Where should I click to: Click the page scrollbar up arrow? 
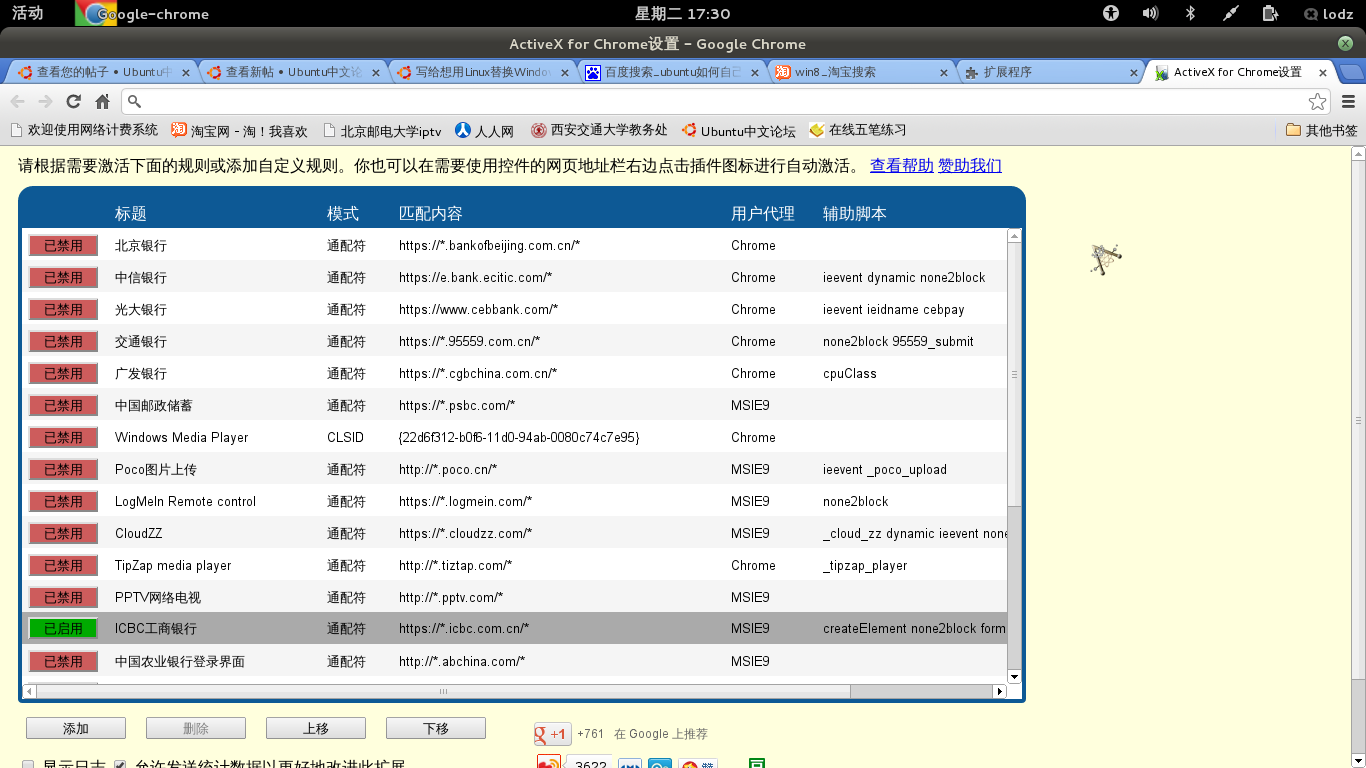[1358, 153]
